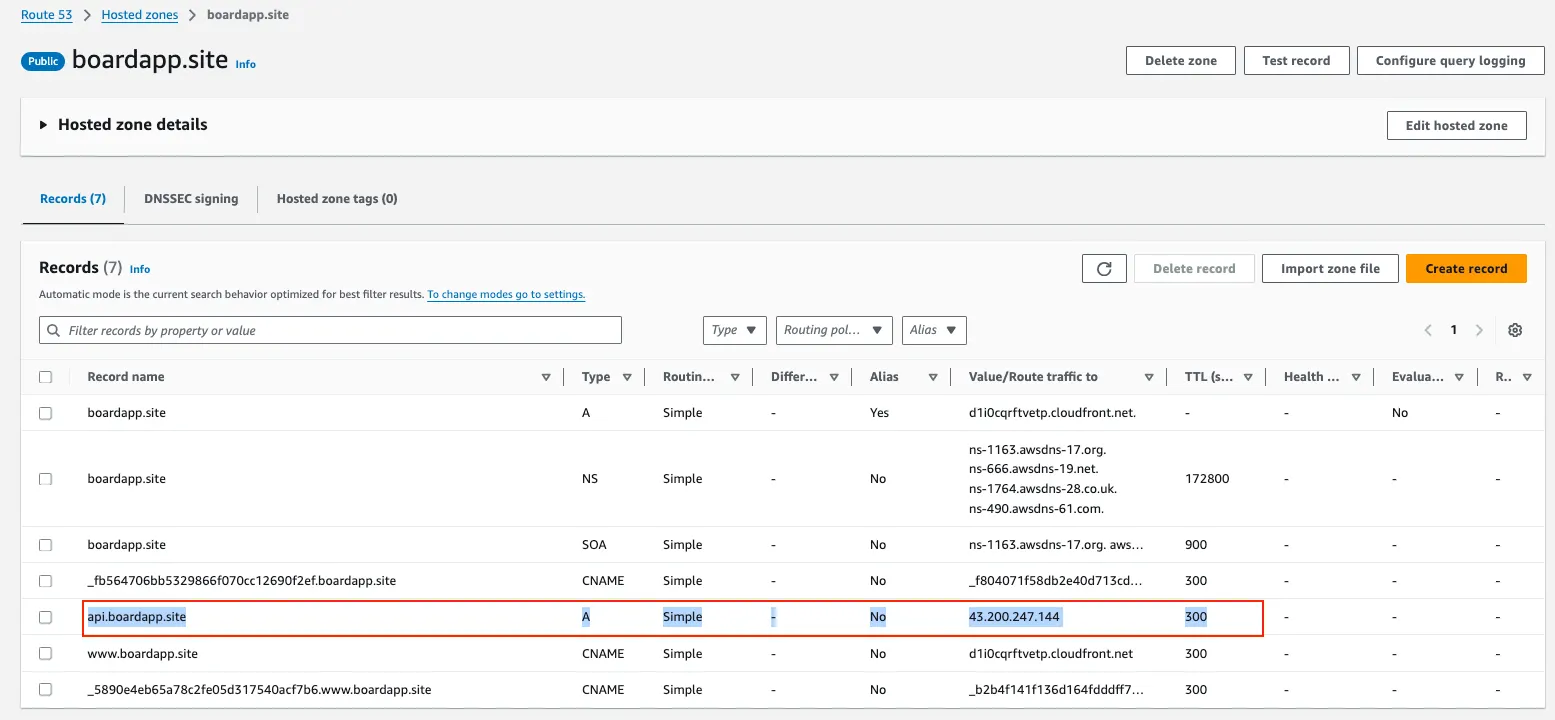This screenshot has height=720, width=1555.
Task: Sort by Record name column arrow
Action: (546, 377)
